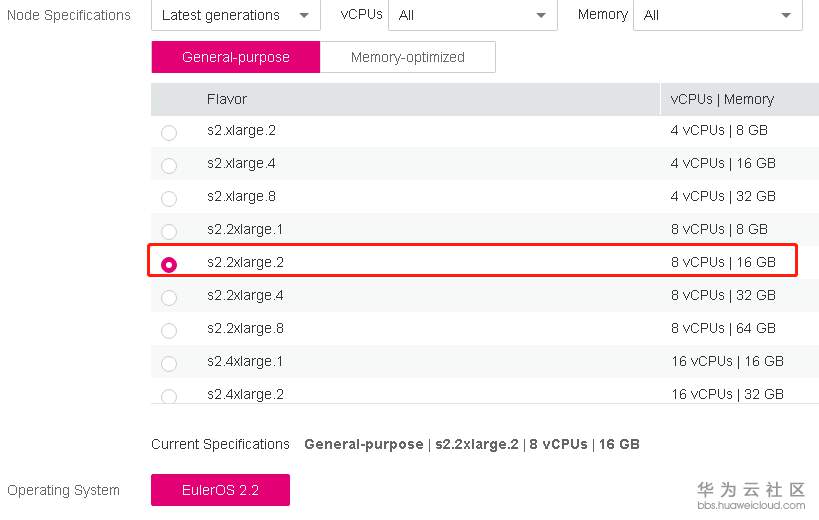
Task: Select the s2.4xlarge.1 flavor radio button
Action: (x=168, y=364)
